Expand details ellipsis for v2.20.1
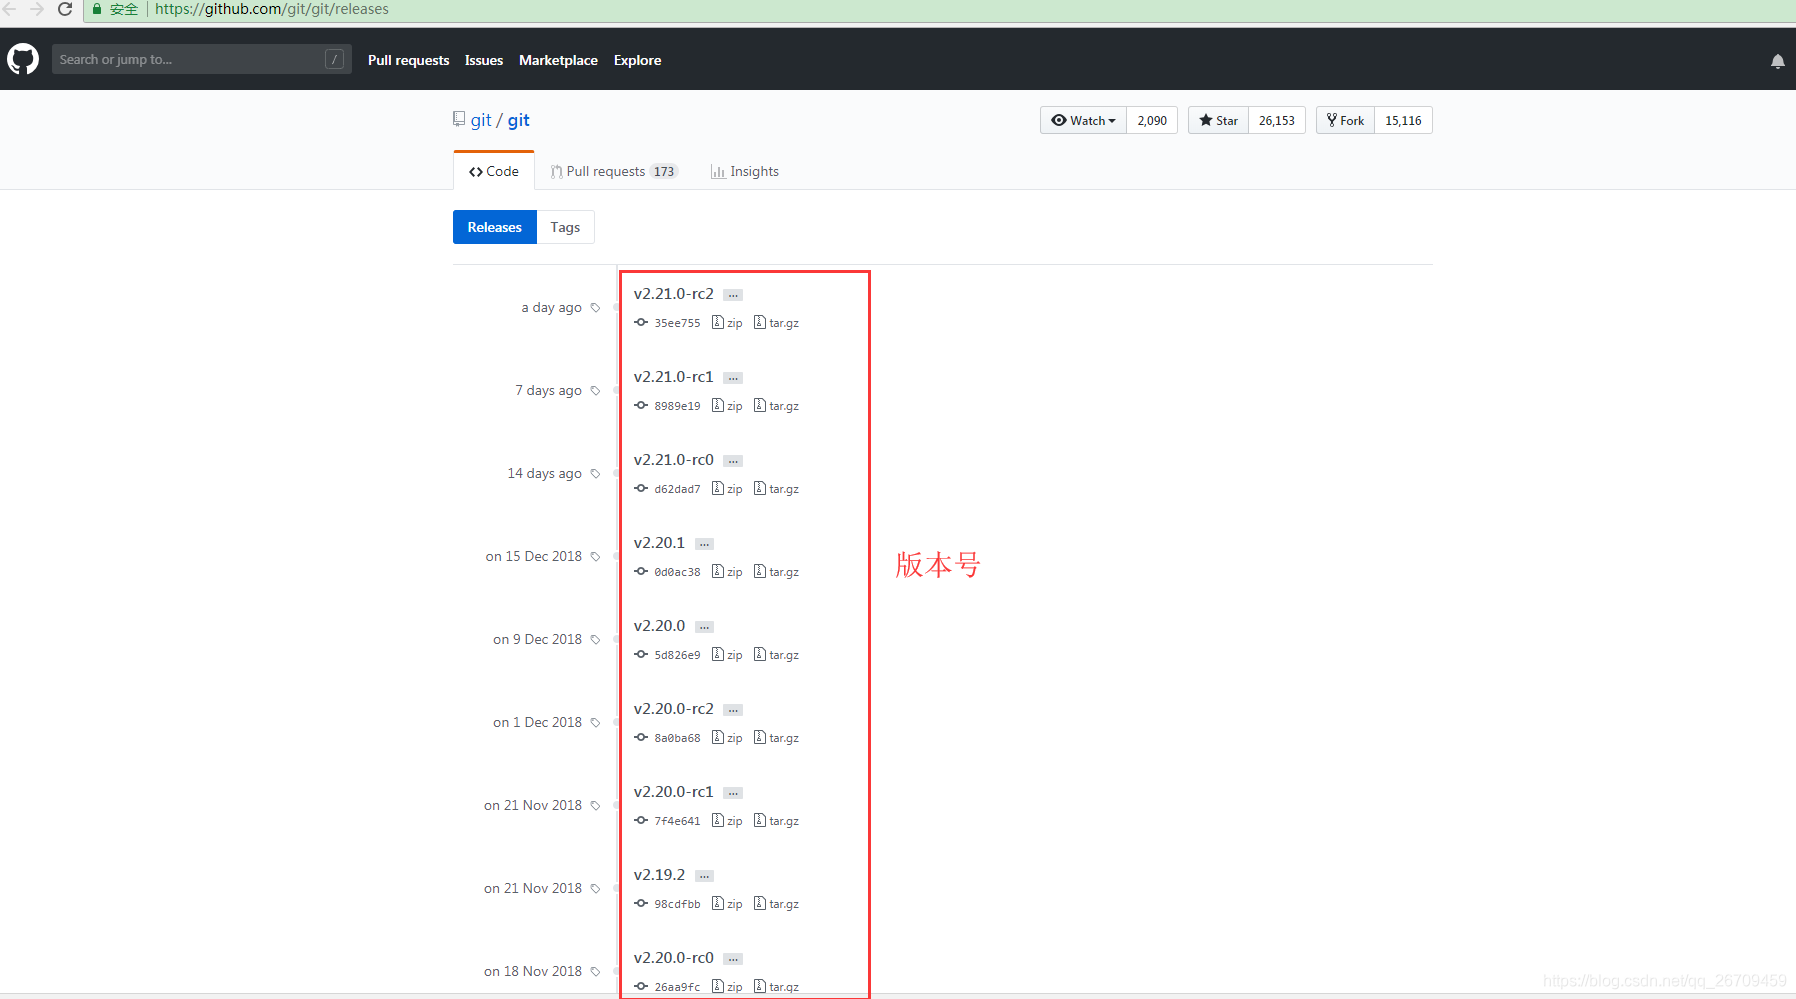This screenshot has width=1796, height=999. (704, 544)
